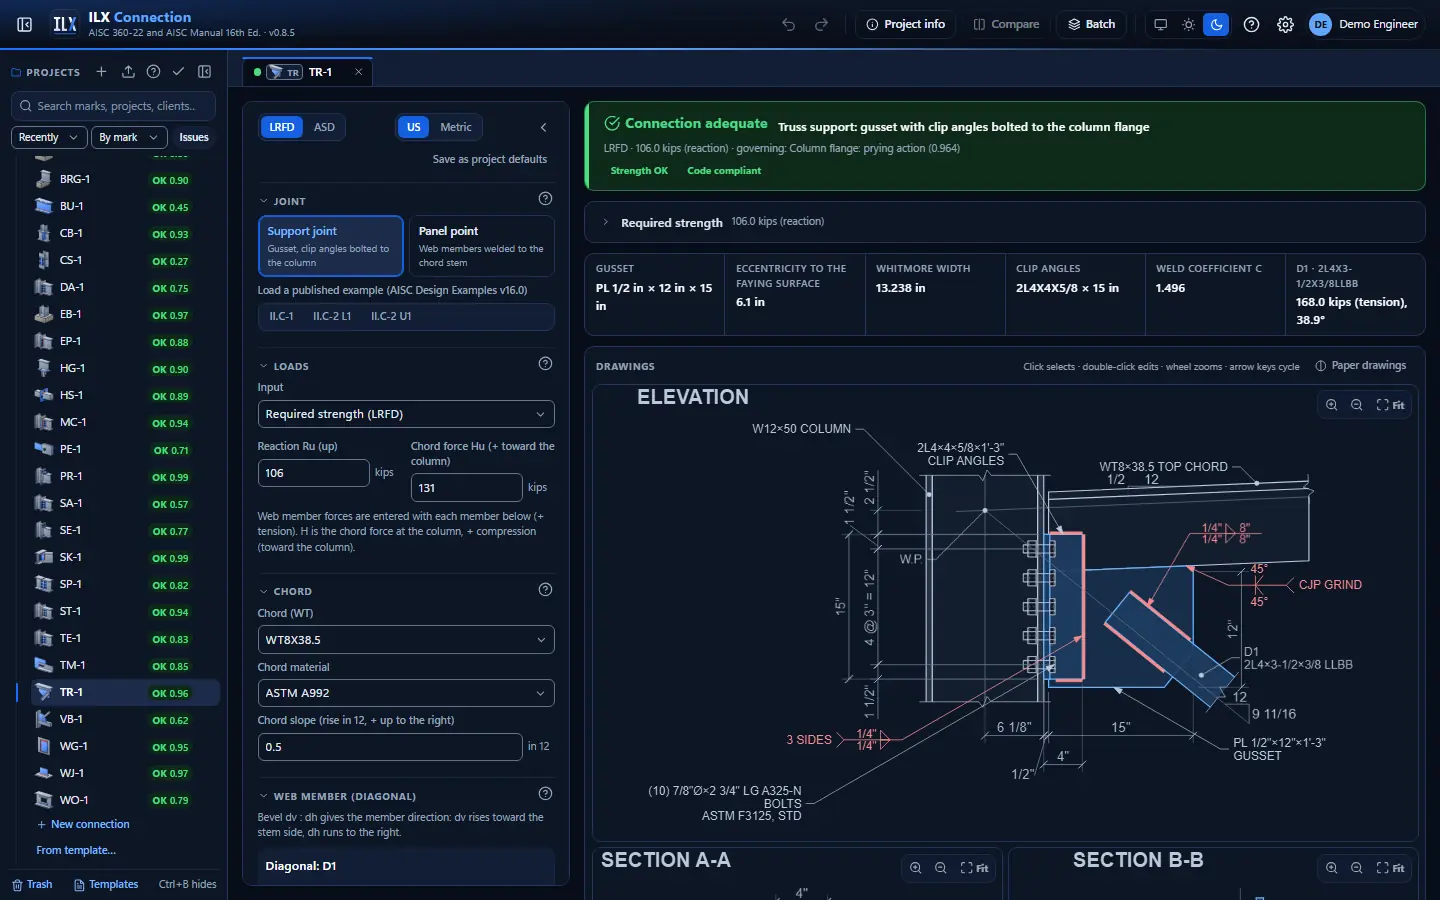The height and width of the screenshot is (900, 1440).
Task: Choose the Support joint option
Action: click(331, 246)
